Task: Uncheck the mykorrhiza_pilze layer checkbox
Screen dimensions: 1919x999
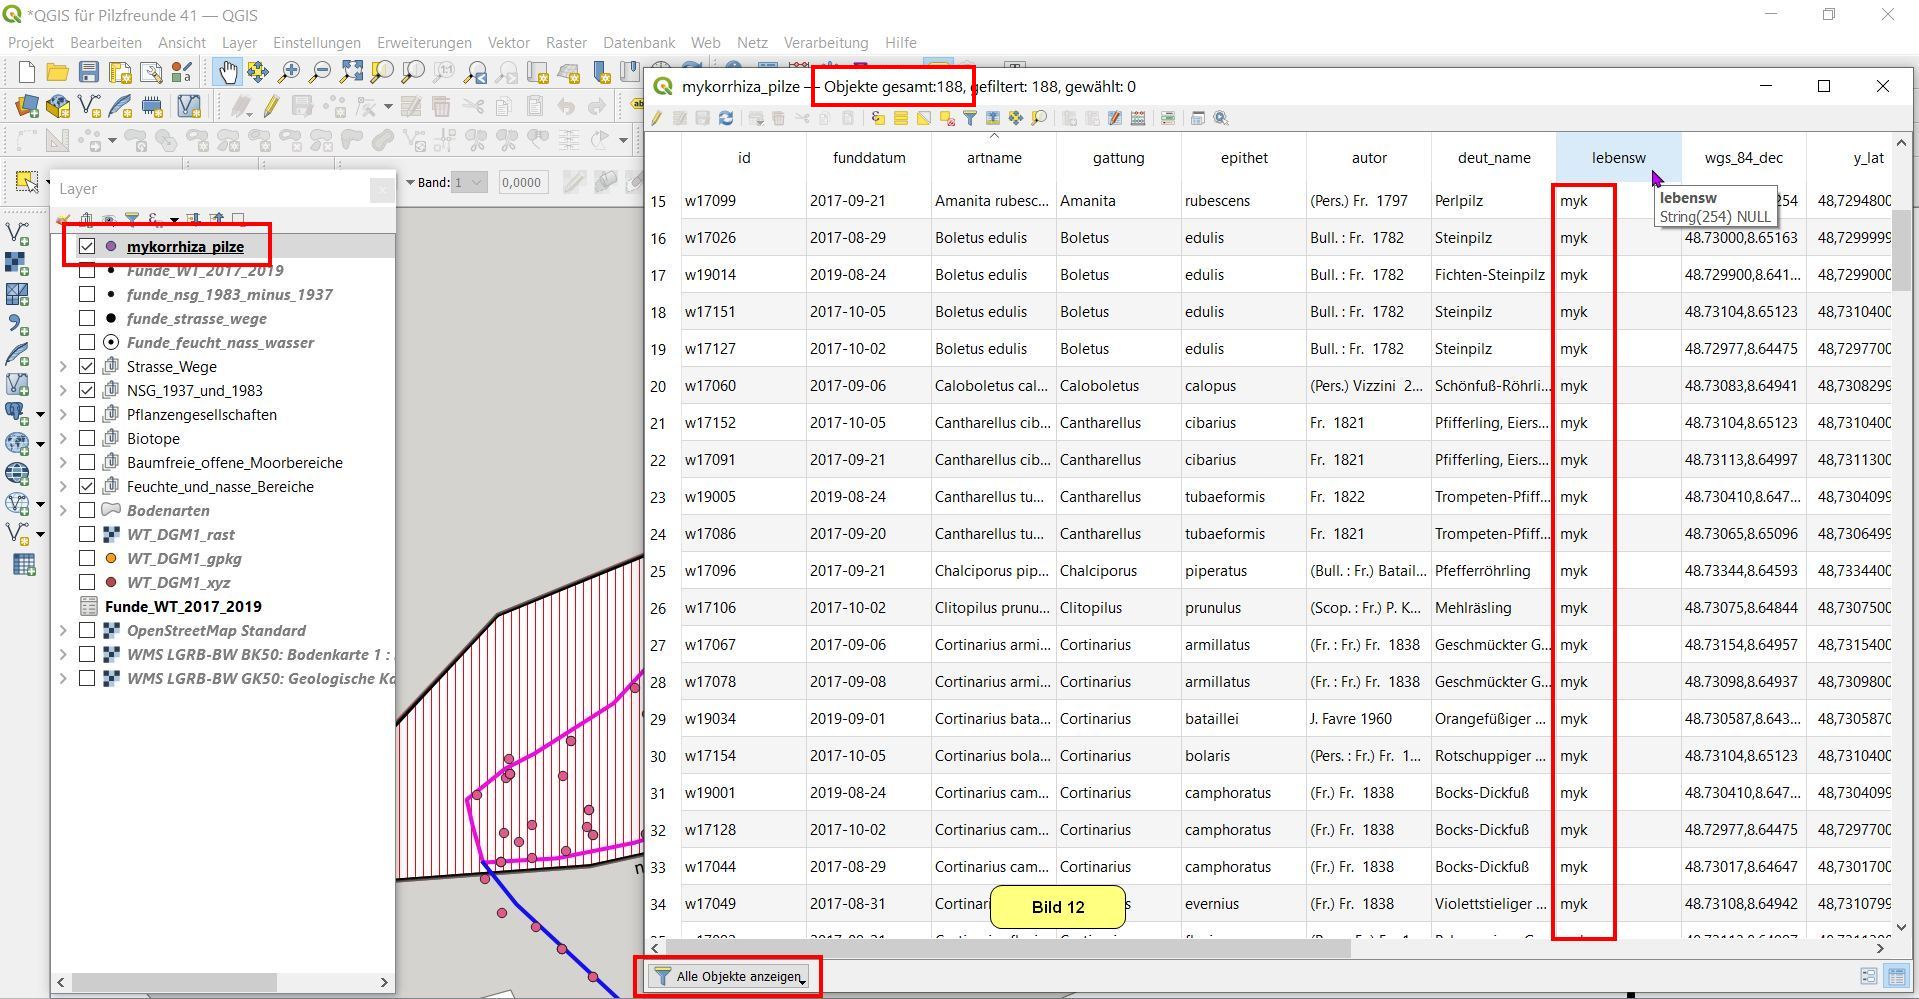Action: 87,246
